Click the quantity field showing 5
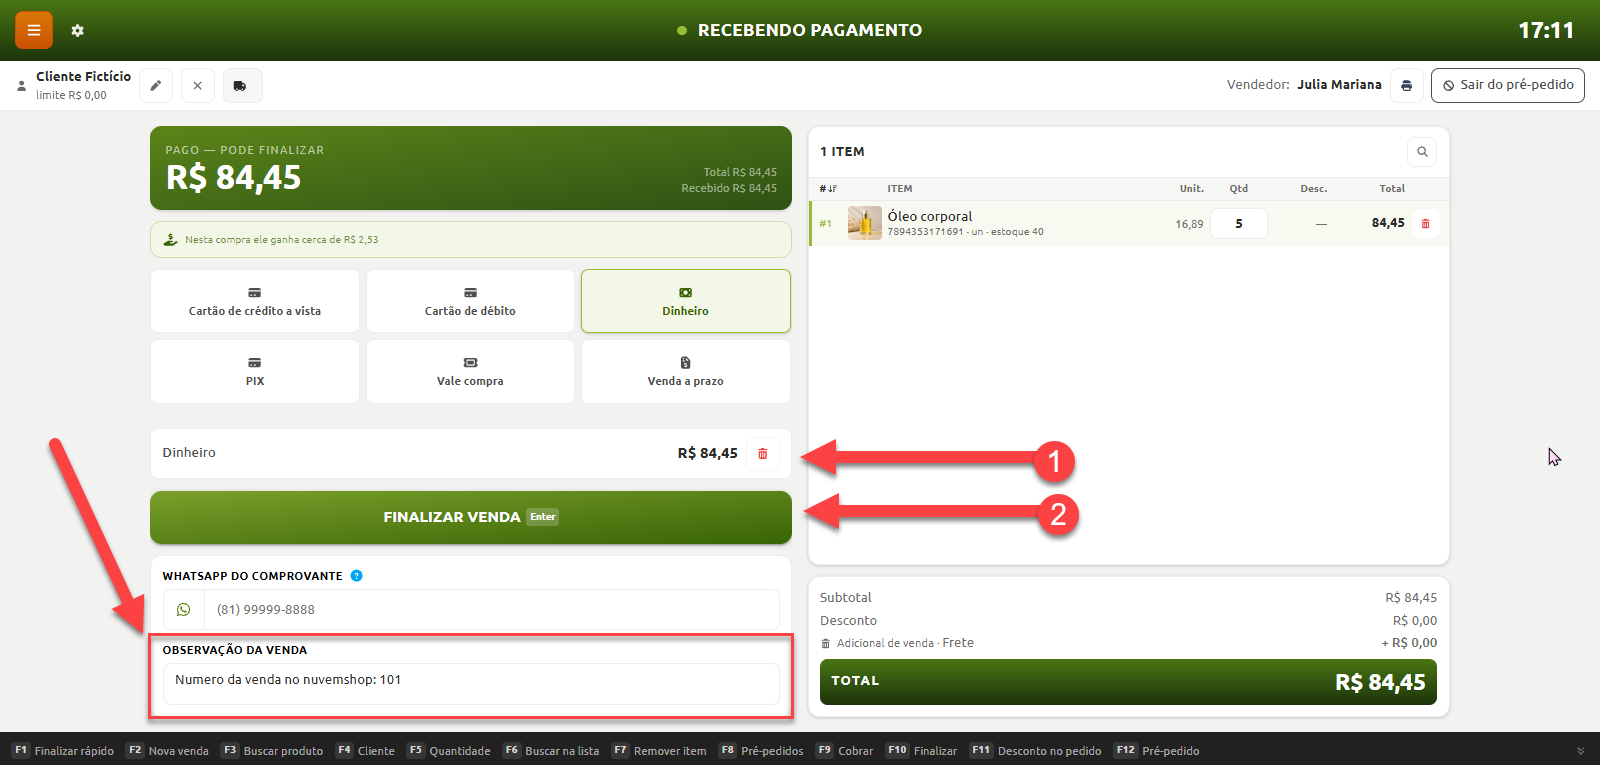 tap(1239, 224)
